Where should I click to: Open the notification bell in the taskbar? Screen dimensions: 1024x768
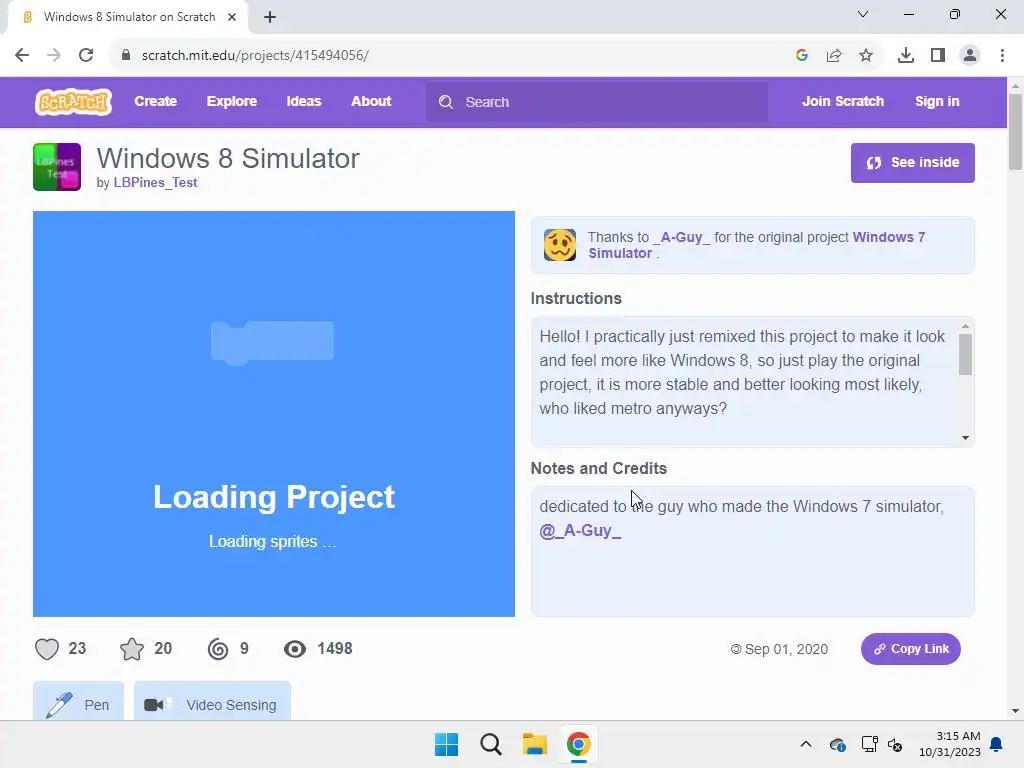pos(997,744)
